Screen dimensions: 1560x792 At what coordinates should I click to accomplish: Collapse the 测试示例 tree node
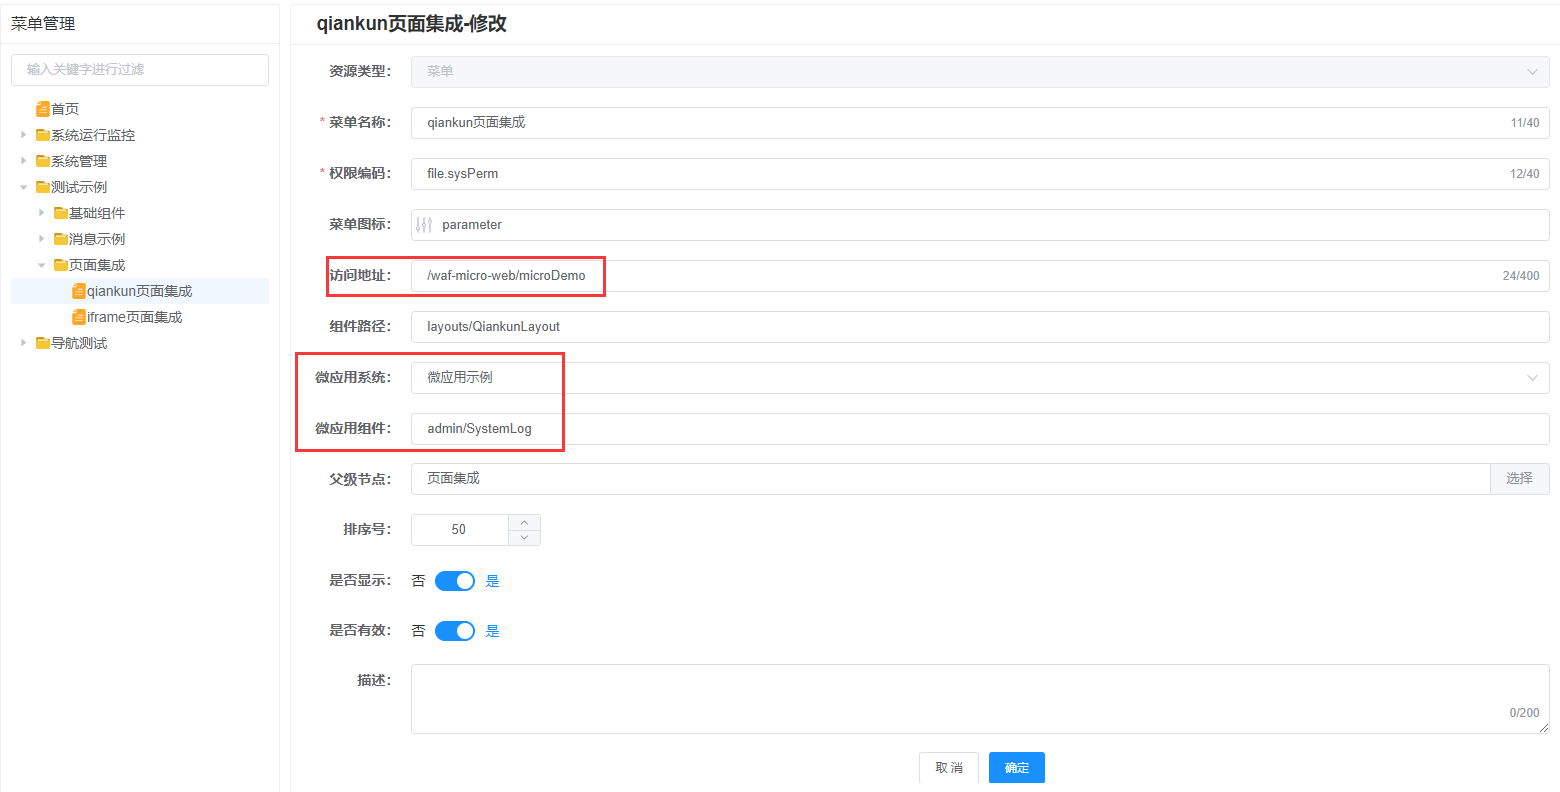(x=24, y=187)
